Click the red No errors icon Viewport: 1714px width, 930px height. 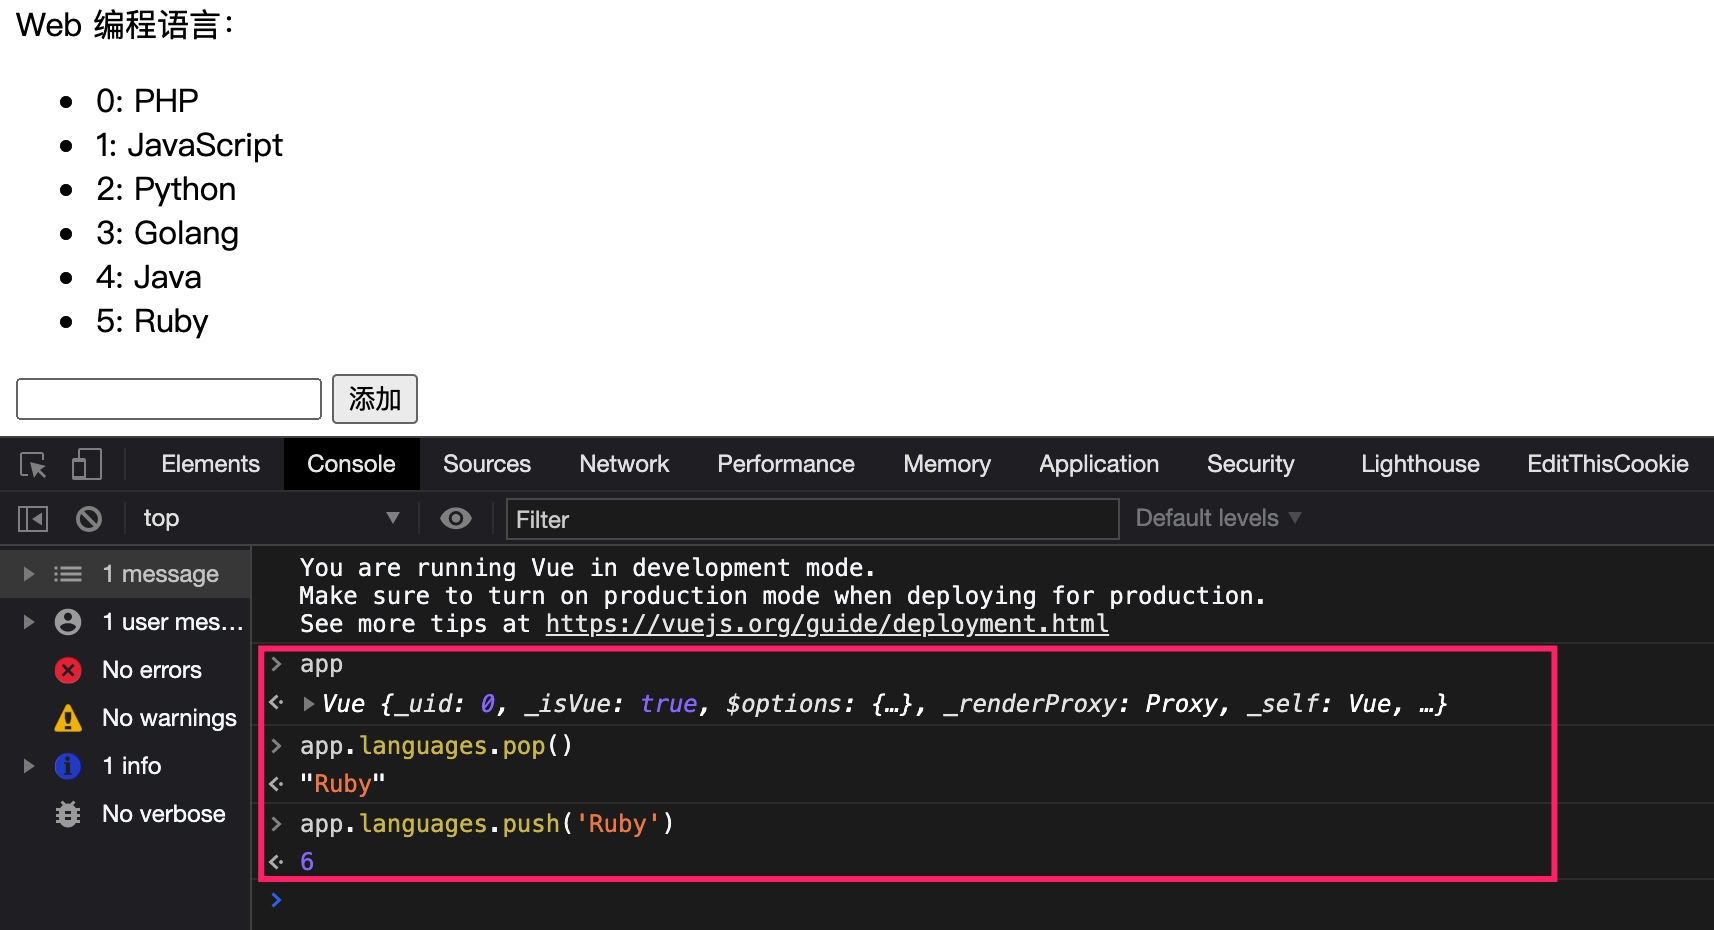[x=68, y=670]
